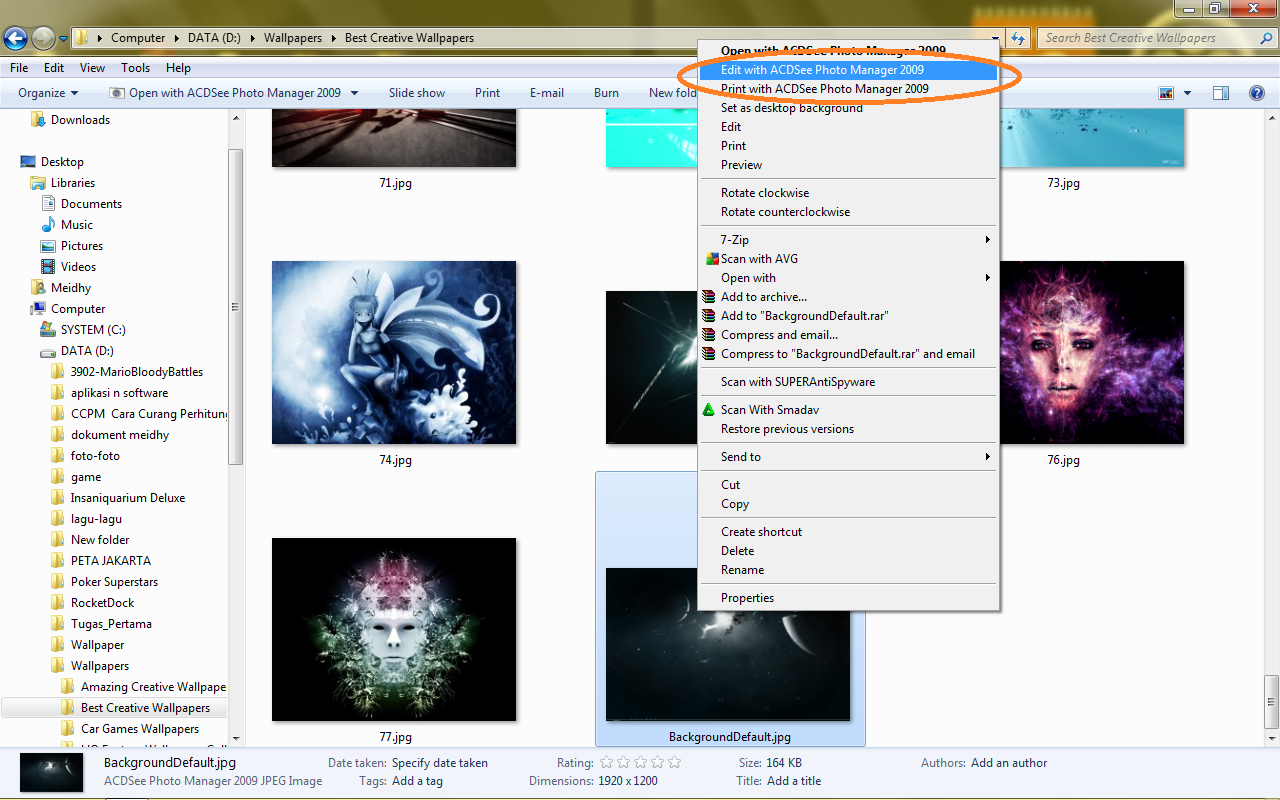The image size is (1280, 800).
Task: Click the Pictures library icon
Action: (x=48, y=246)
